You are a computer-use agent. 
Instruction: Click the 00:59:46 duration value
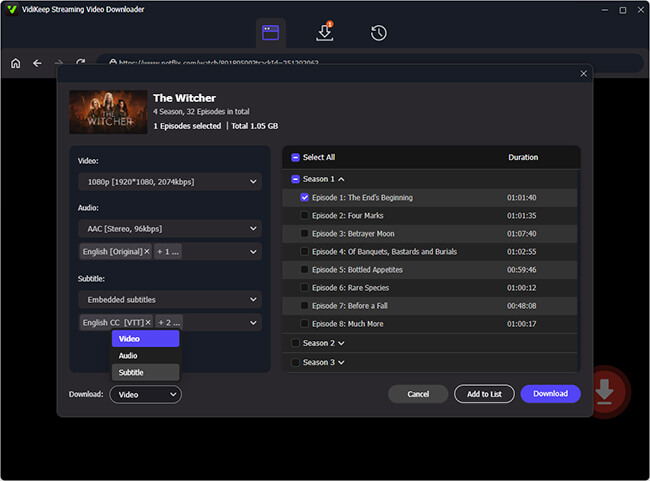521,270
